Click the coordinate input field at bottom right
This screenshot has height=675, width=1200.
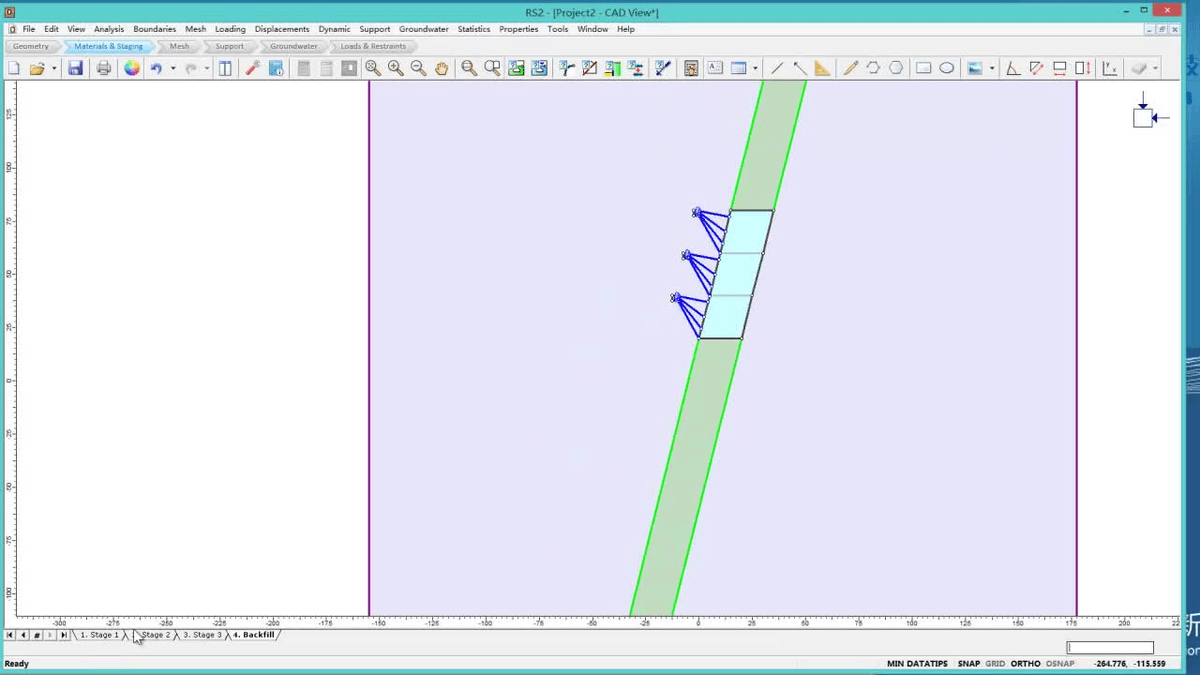pos(1110,648)
